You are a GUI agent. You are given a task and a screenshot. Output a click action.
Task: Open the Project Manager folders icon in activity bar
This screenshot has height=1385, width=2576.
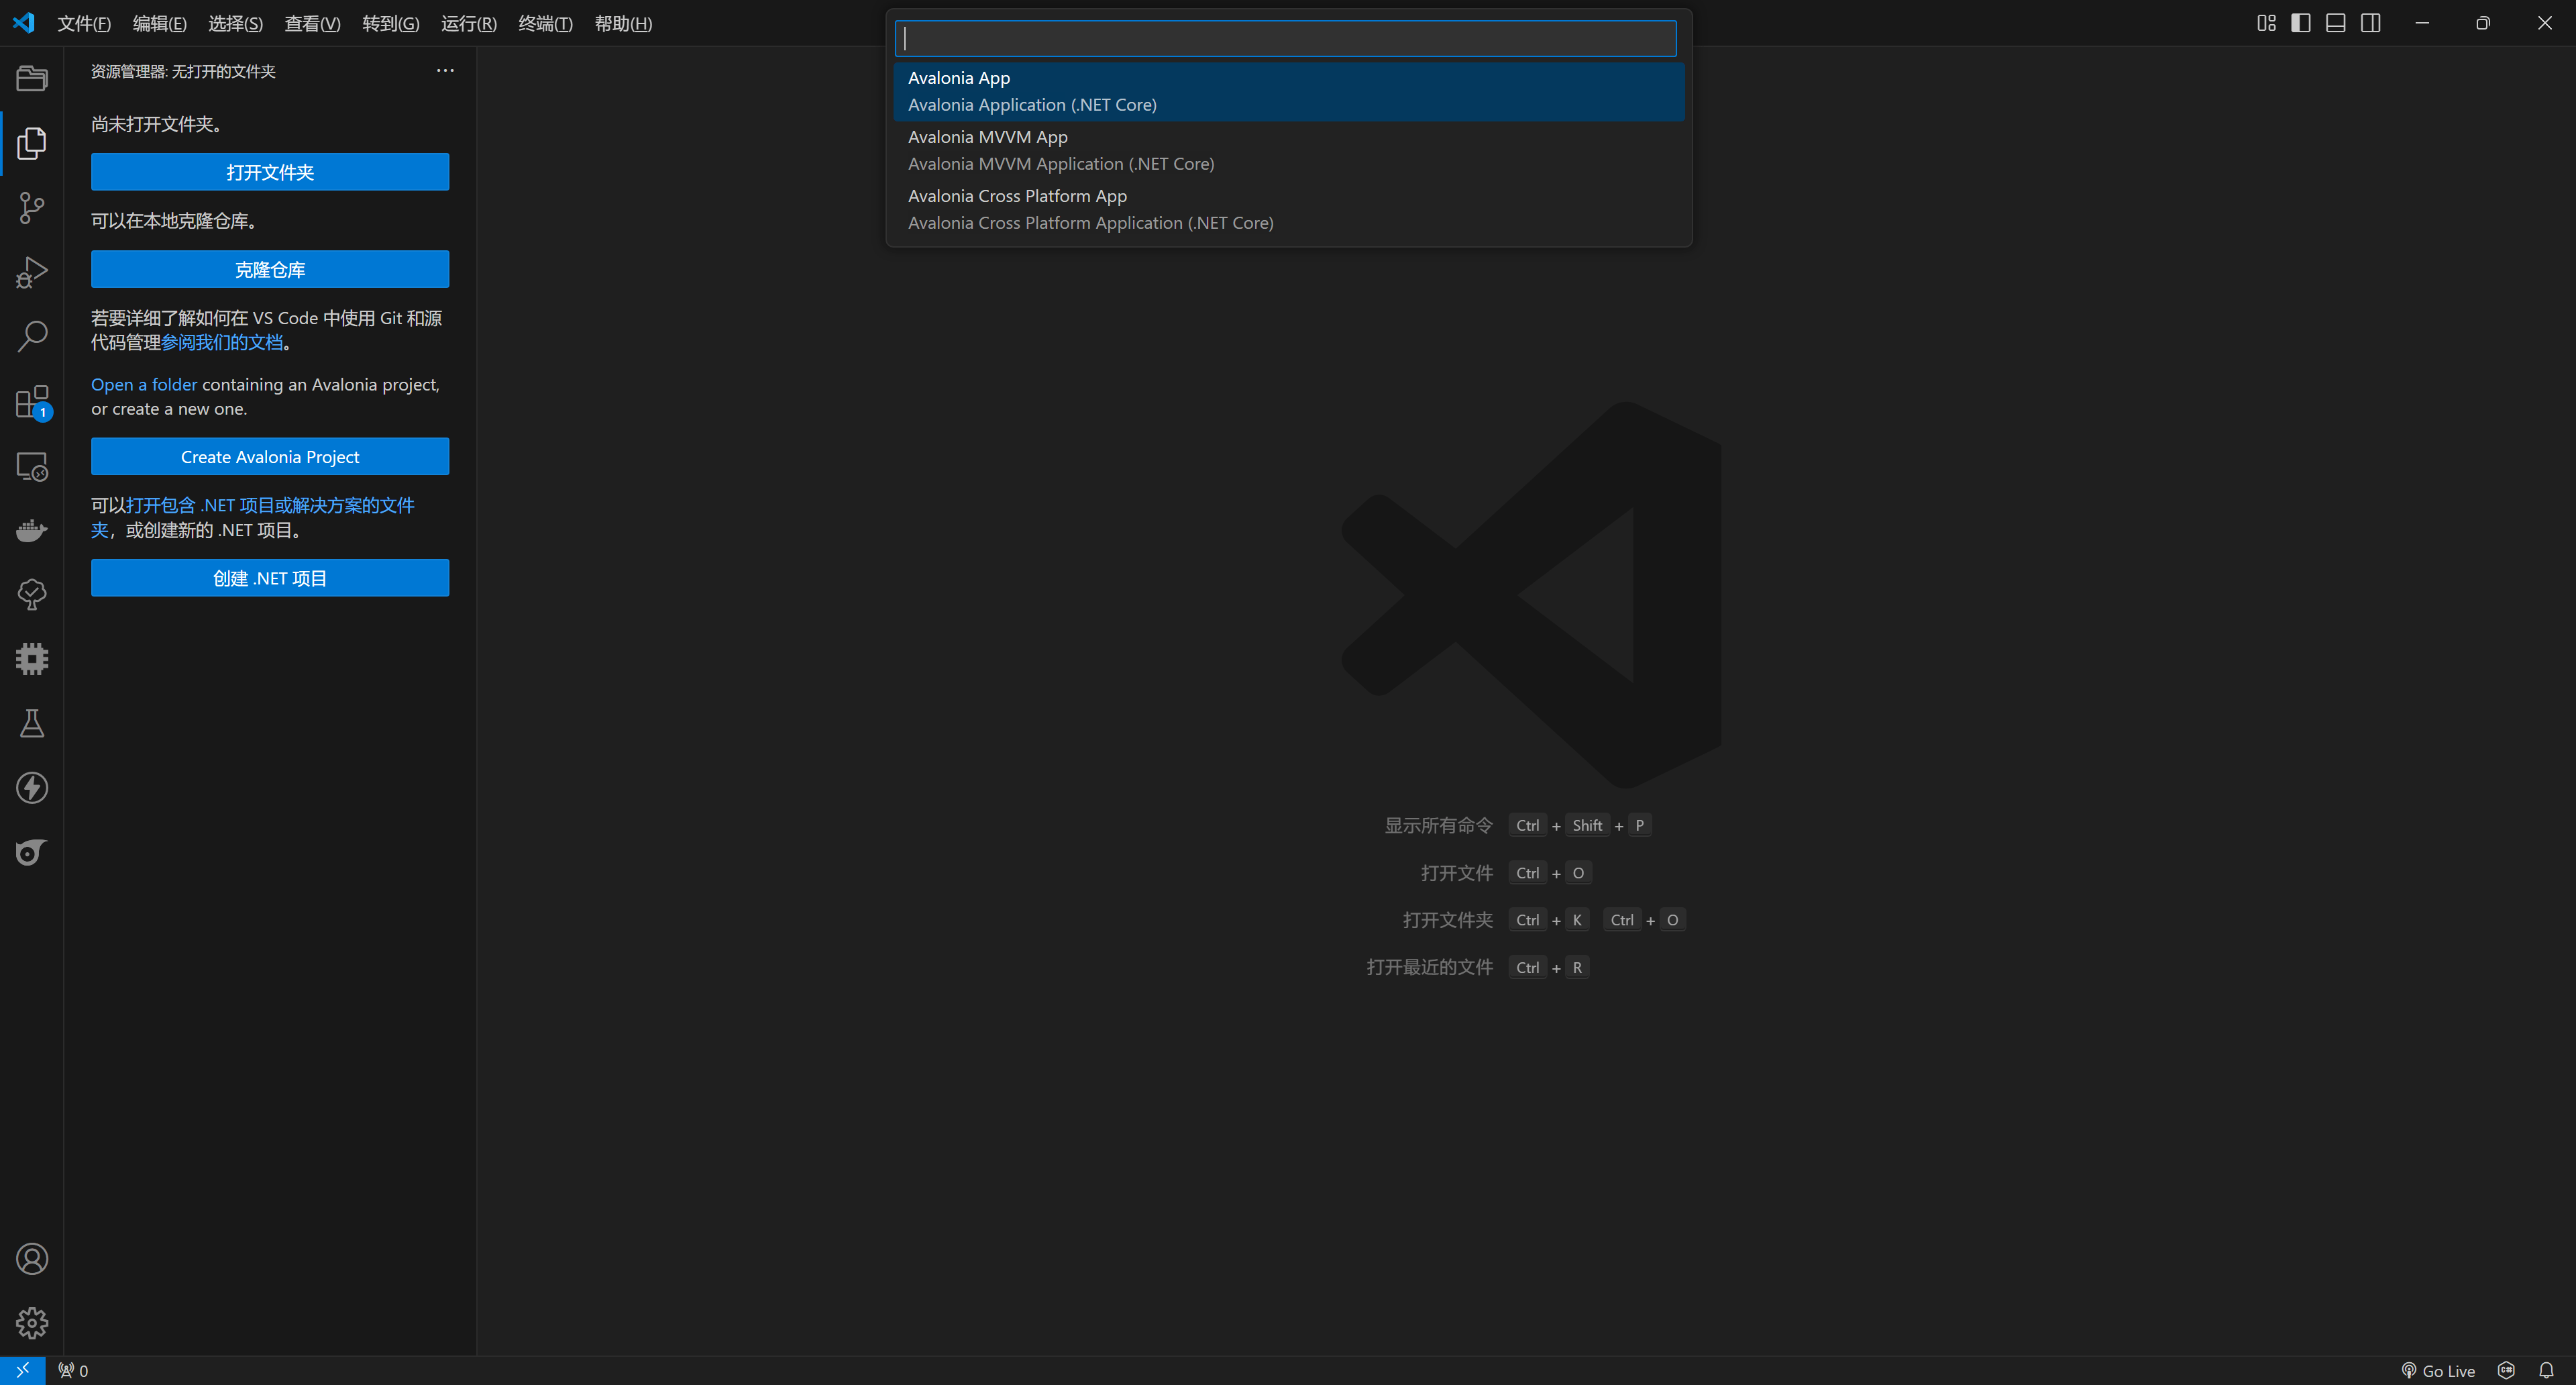click(32, 78)
